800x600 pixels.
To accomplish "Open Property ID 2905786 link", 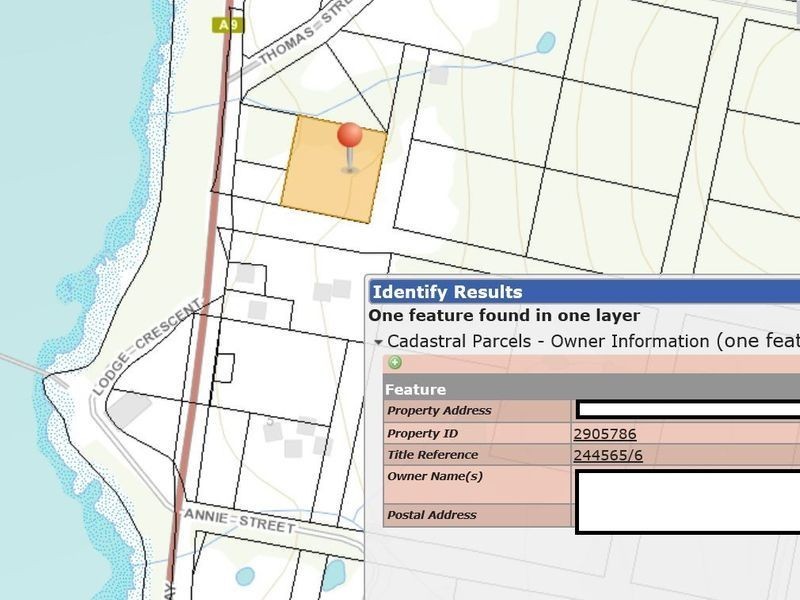I will 605,434.
